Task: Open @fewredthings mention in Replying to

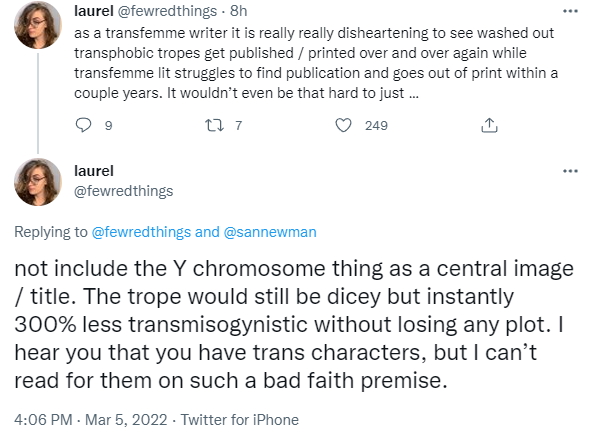Action: [x=141, y=232]
